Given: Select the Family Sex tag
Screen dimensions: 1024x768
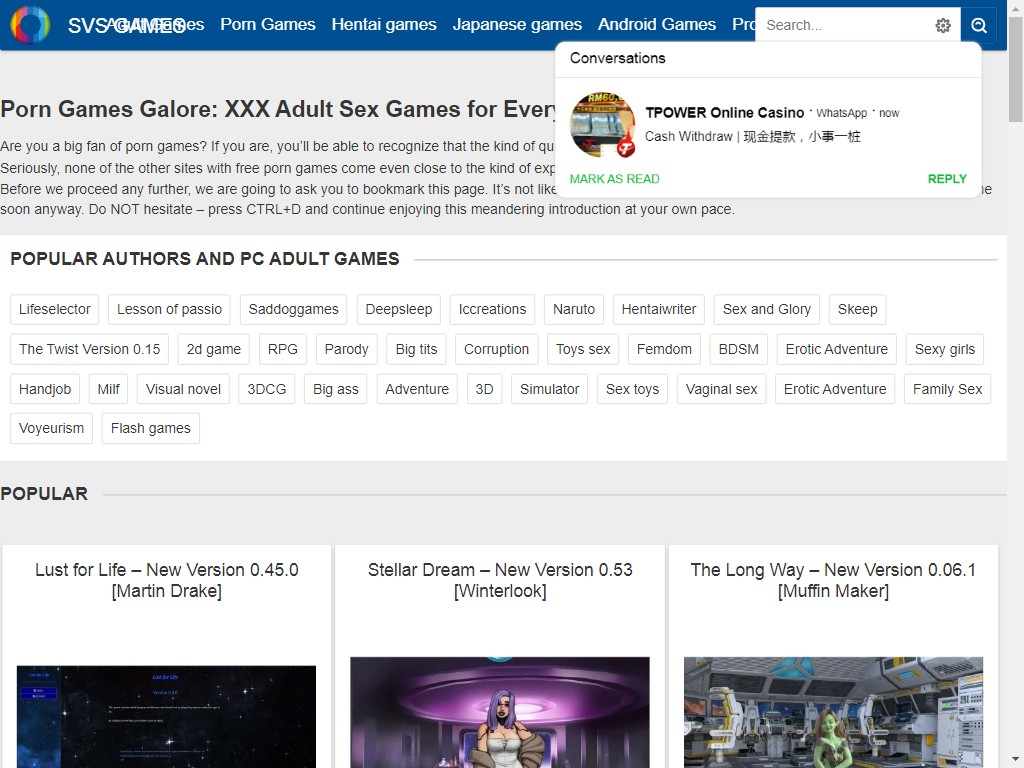Looking at the screenshot, I should tap(948, 389).
